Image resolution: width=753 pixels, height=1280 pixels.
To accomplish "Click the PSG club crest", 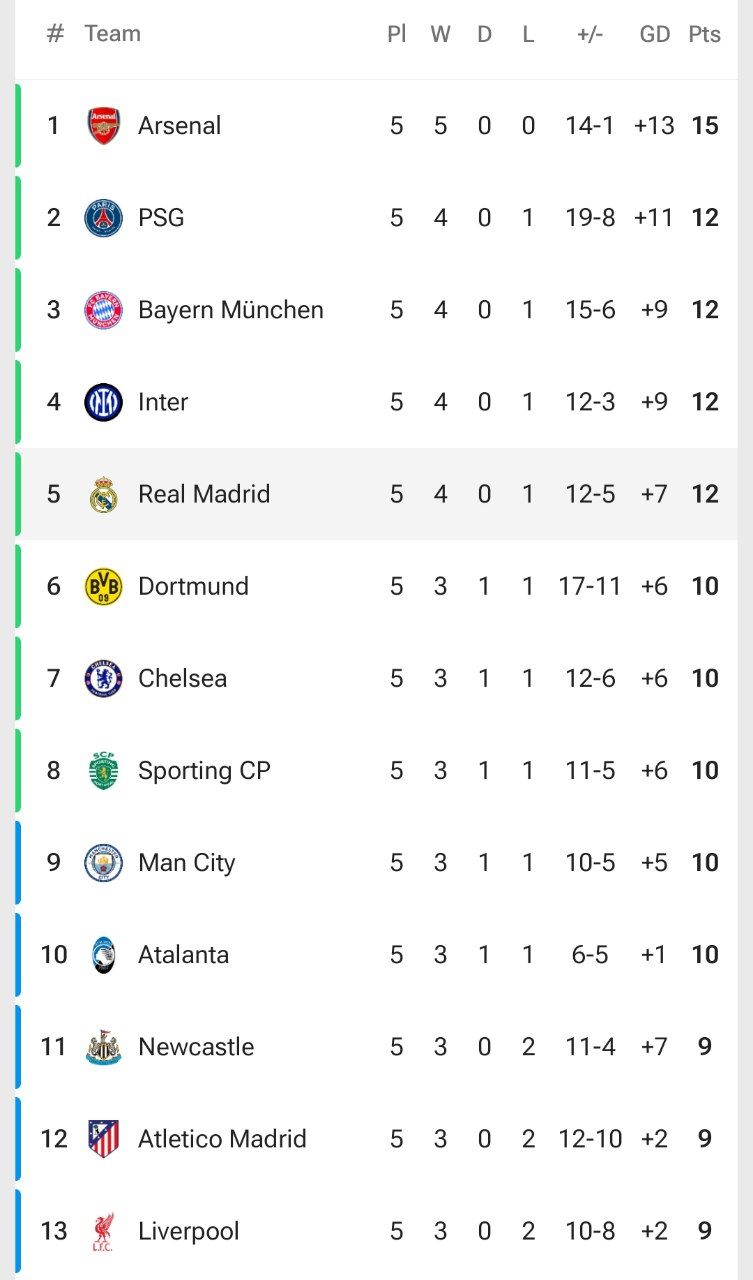I will pyautogui.click(x=104, y=218).
